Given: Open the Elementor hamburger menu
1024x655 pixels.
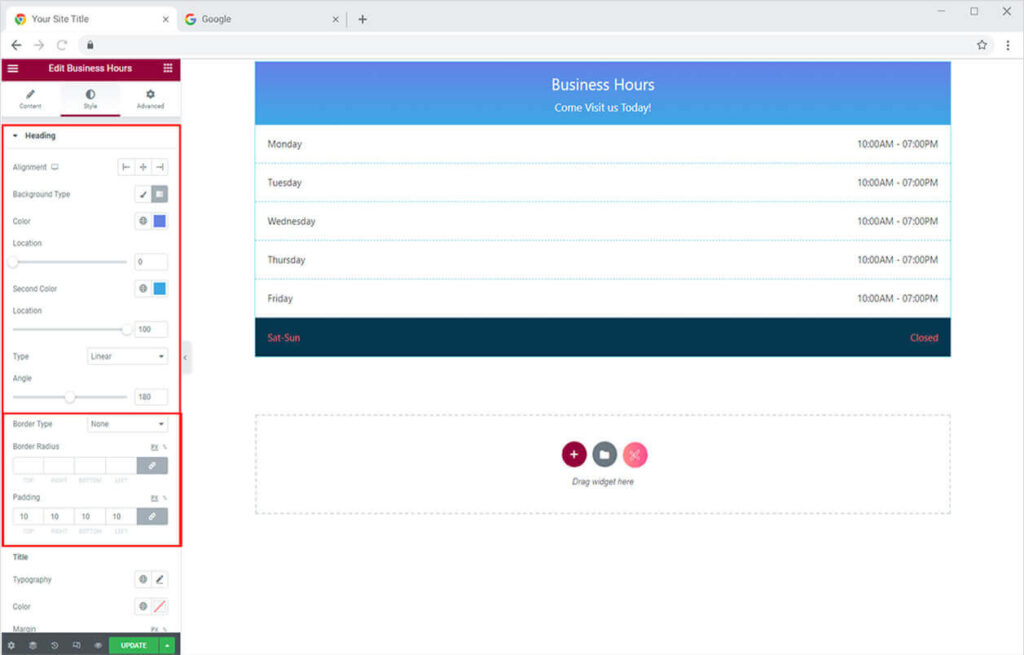Looking at the screenshot, I should pos(12,68).
